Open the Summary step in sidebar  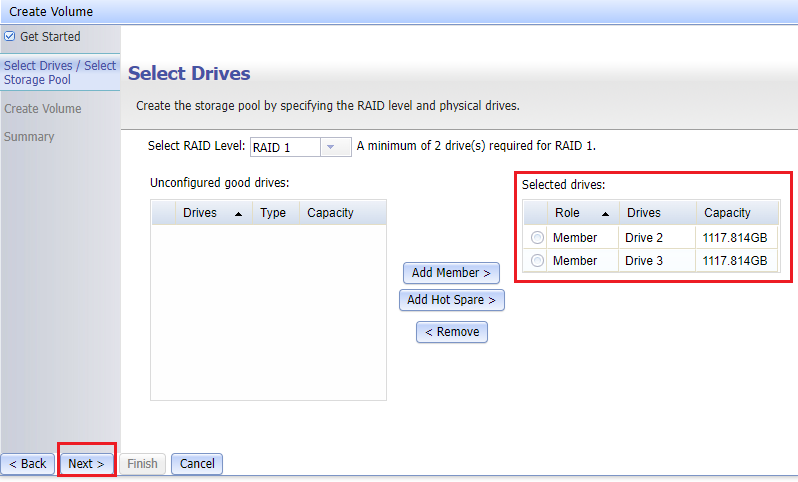29,137
